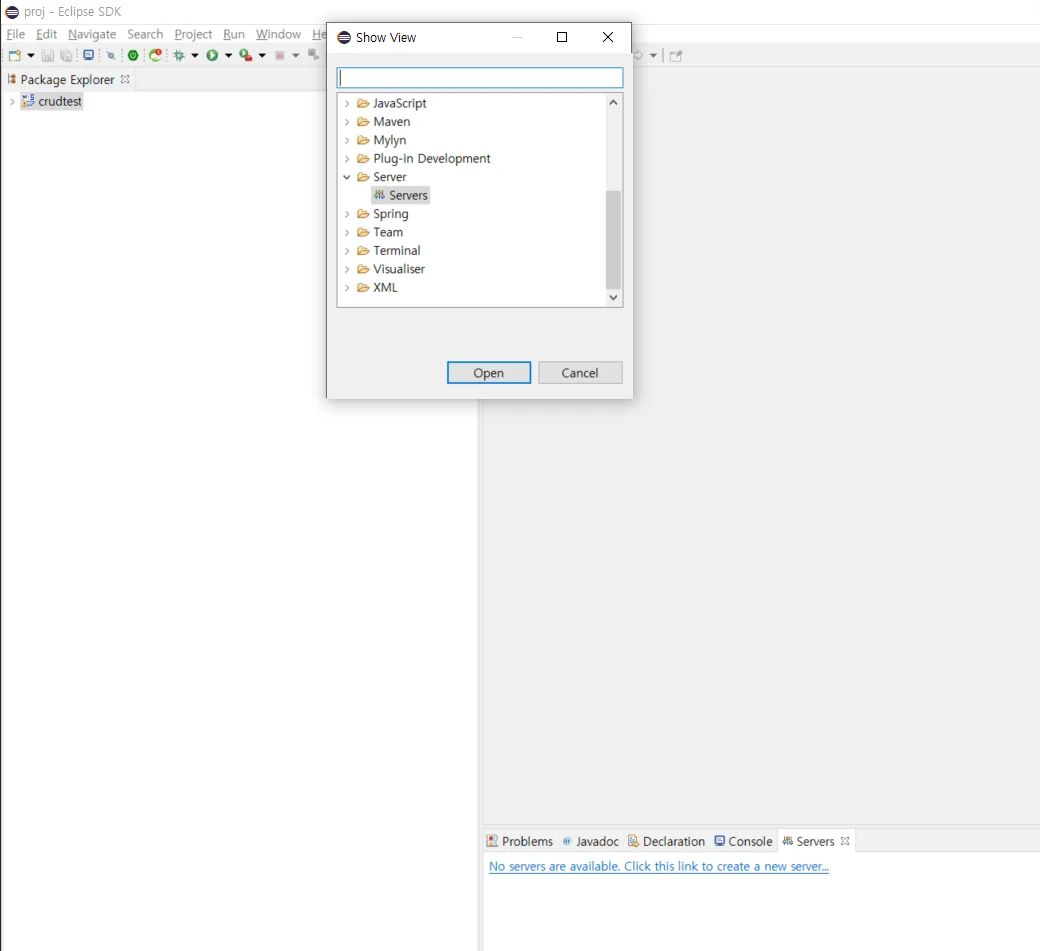This screenshot has width=1040, height=951.
Task: Expand the XML tree node
Action: tap(347, 287)
